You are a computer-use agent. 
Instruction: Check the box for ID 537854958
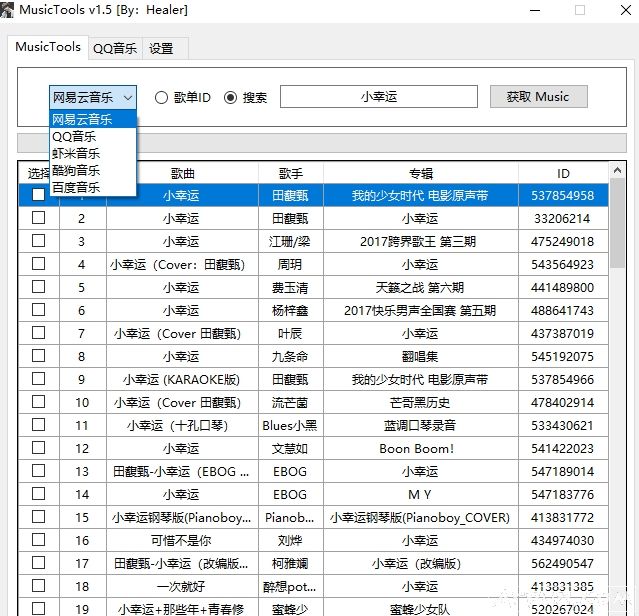38,195
